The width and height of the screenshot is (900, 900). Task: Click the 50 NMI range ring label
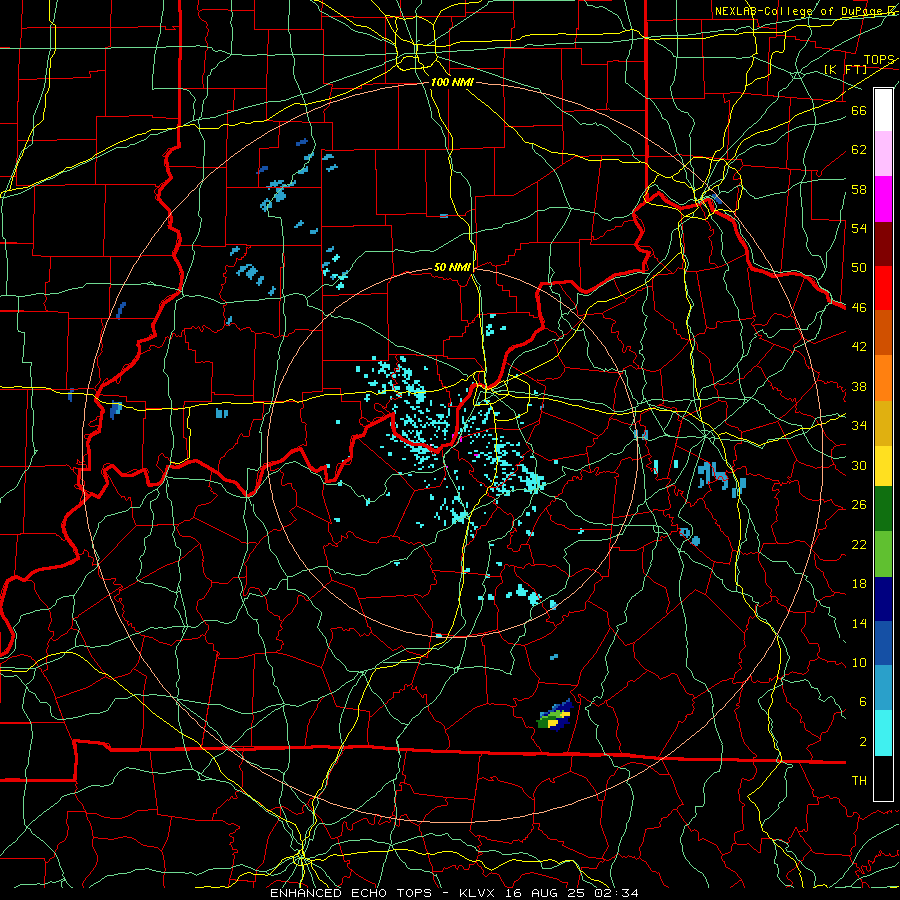tap(452, 267)
